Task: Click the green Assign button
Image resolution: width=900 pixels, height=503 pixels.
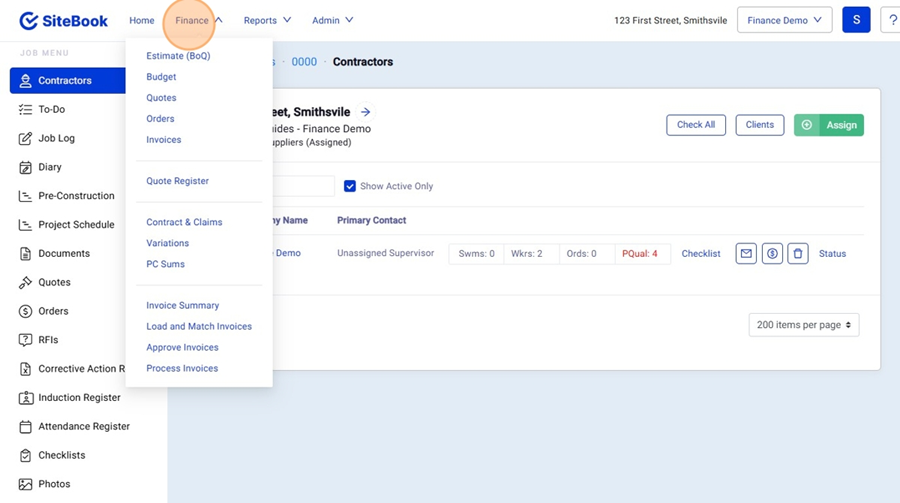Action: 828,125
